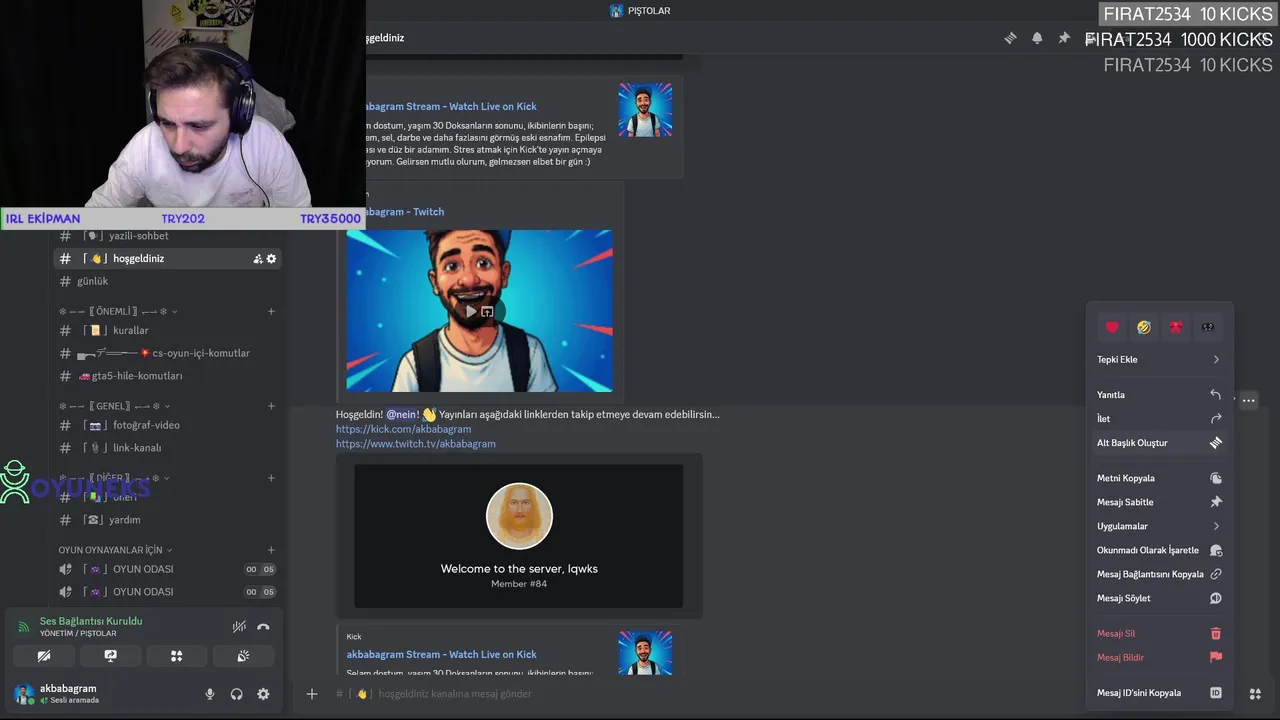This screenshot has height=720, width=1280.
Task: Select İlet to forward the message
Action: click(x=1159, y=419)
